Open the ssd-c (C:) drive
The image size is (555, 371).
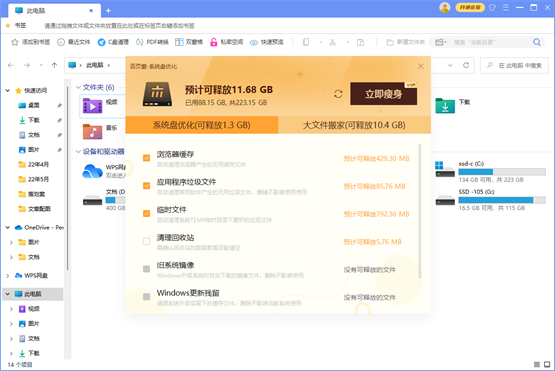(x=490, y=171)
